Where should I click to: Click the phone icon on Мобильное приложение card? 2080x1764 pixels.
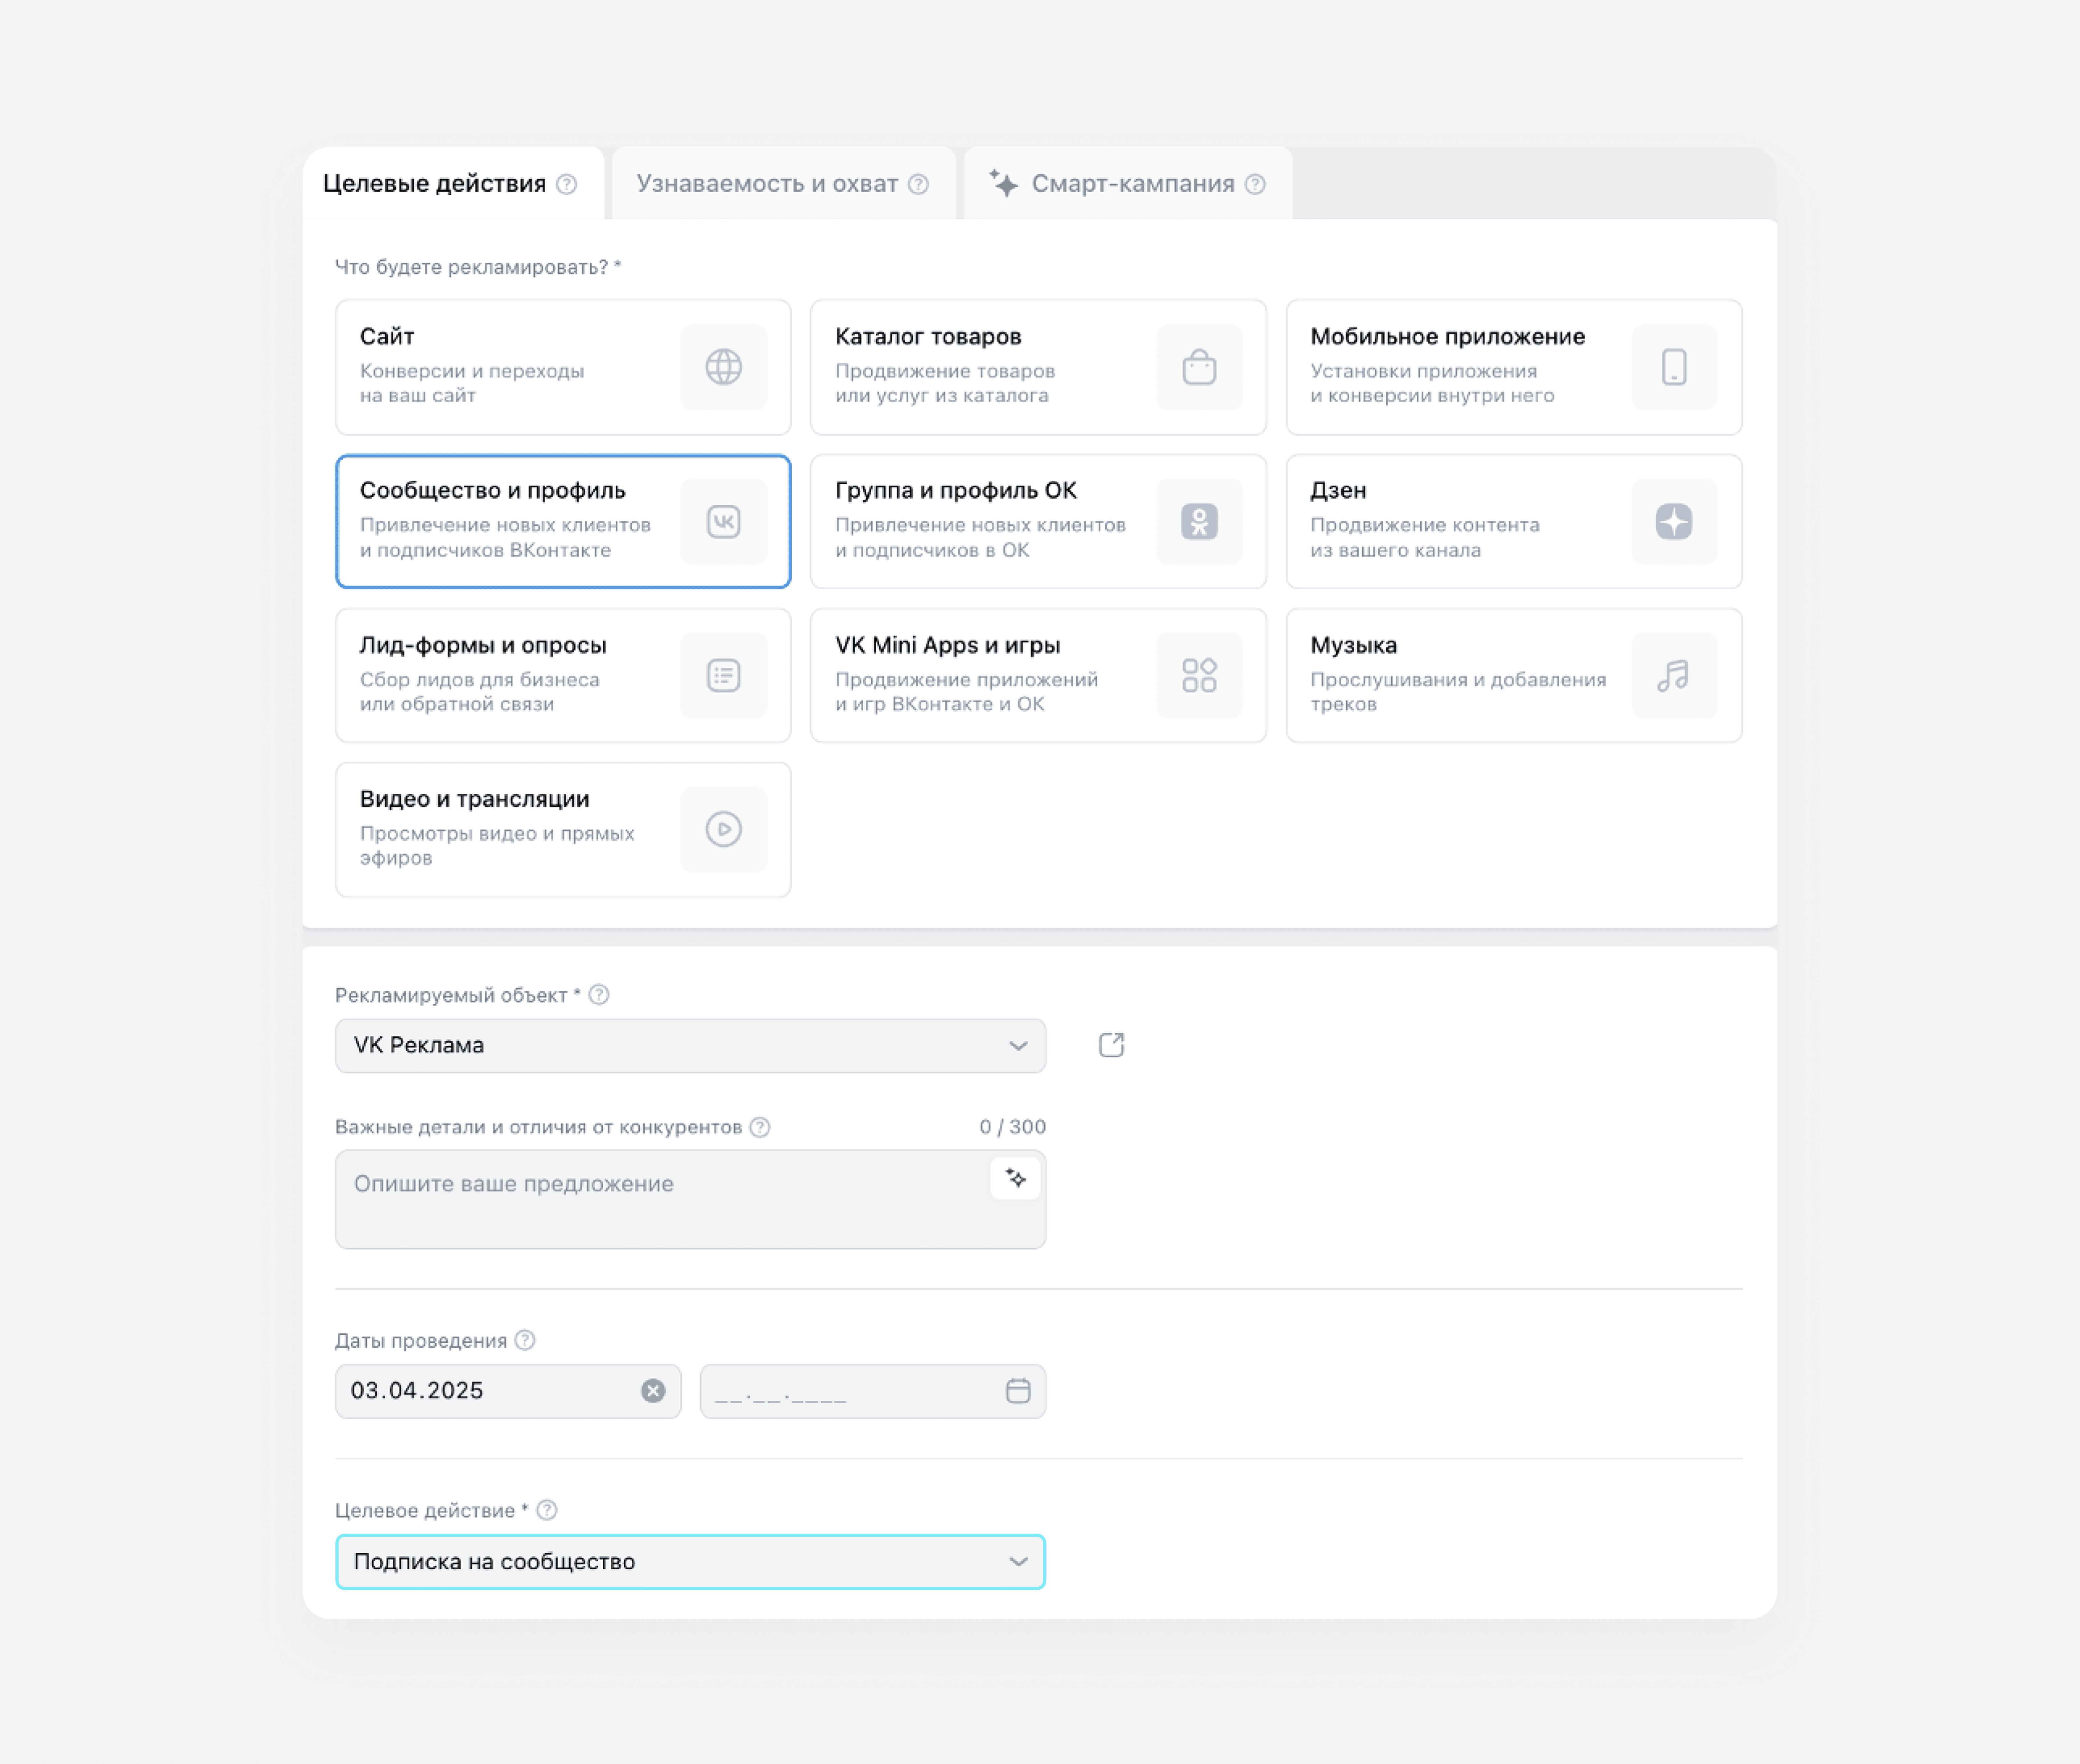1674,367
